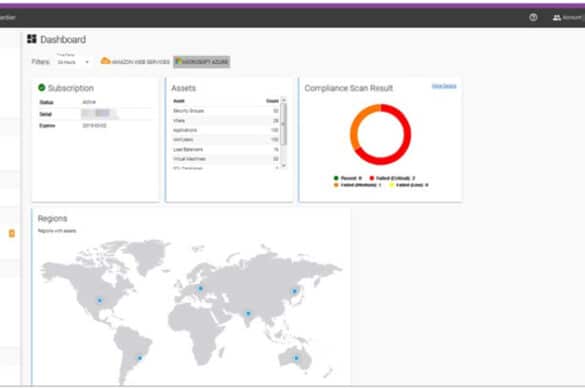The image size is (585, 390).
Task: Click the Europe region marker on map
Action: [x=200, y=288]
